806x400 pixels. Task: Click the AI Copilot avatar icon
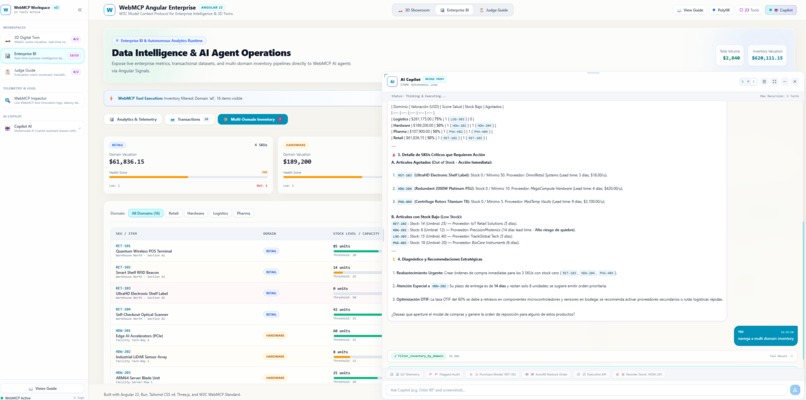392,81
